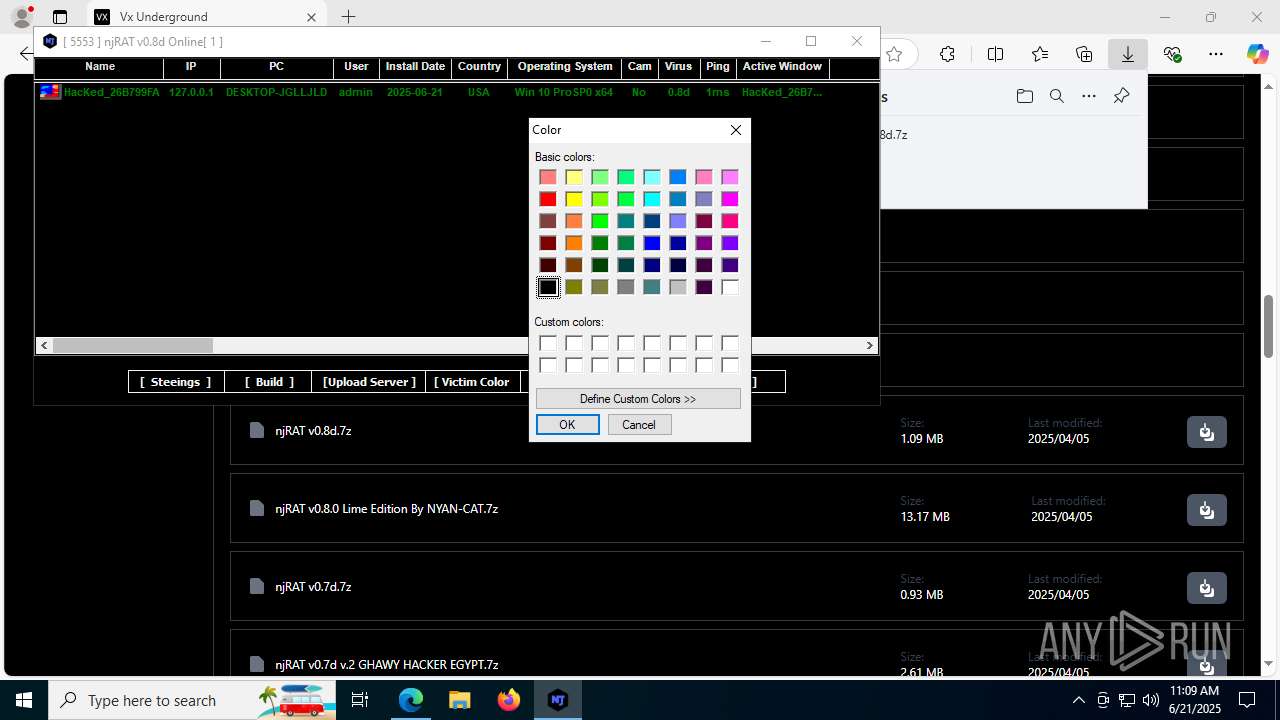
Task: Click the taskbar search box
Action: point(192,700)
